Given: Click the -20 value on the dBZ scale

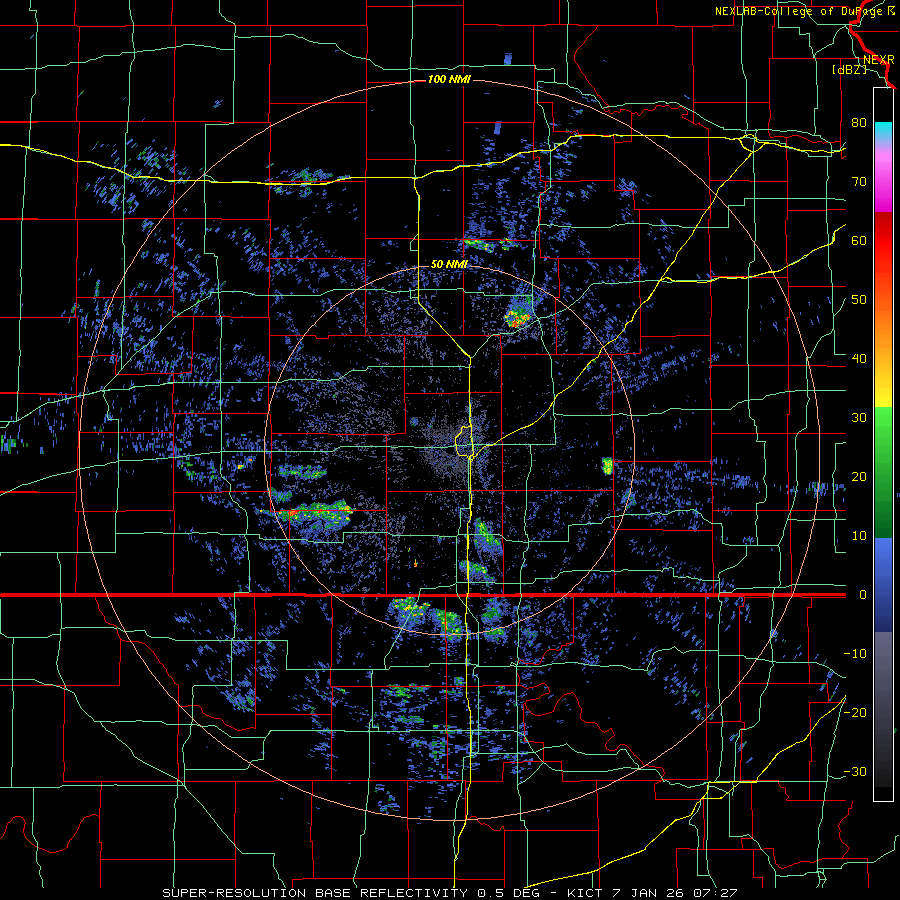Looking at the screenshot, I should (x=855, y=713).
